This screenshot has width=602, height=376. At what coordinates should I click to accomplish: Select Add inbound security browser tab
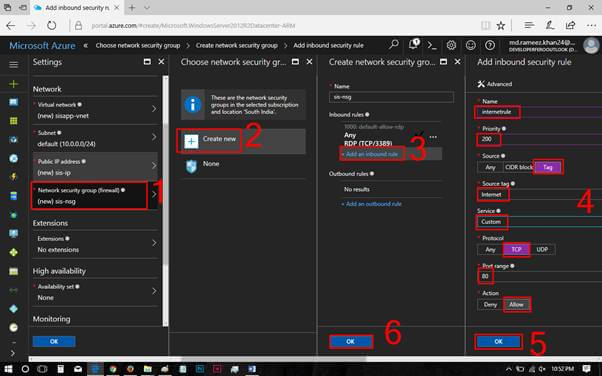(x=77, y=8)
